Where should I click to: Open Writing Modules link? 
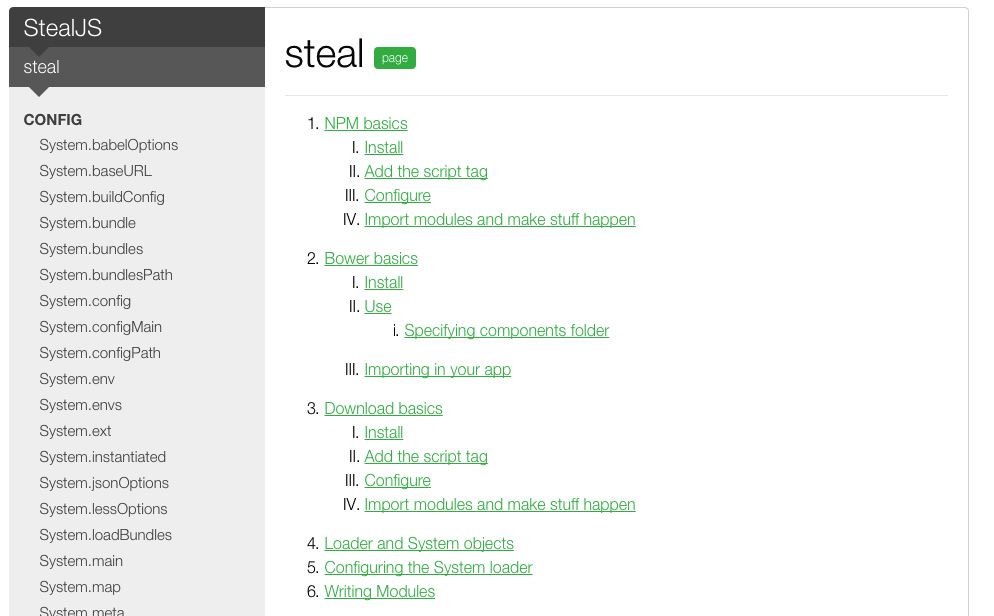pyautogui.click(x=379, y=591)
